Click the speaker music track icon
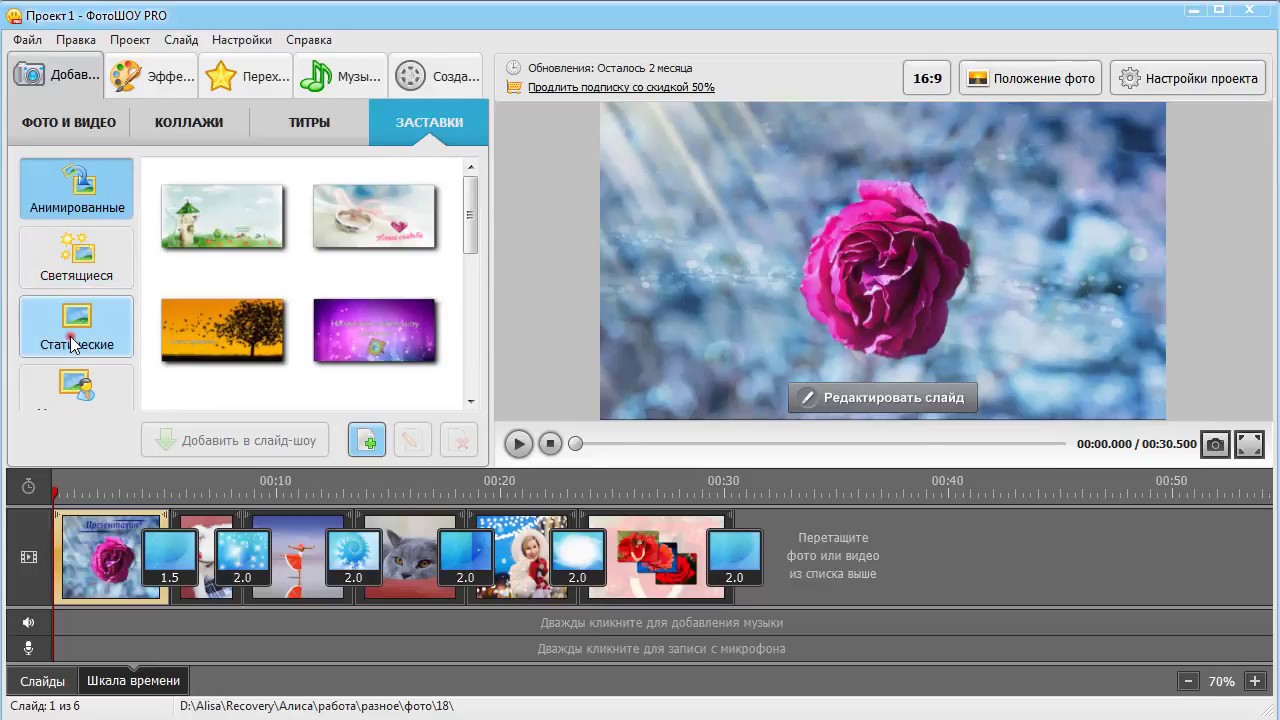The image size is (1280, 720). click(29, 622)
